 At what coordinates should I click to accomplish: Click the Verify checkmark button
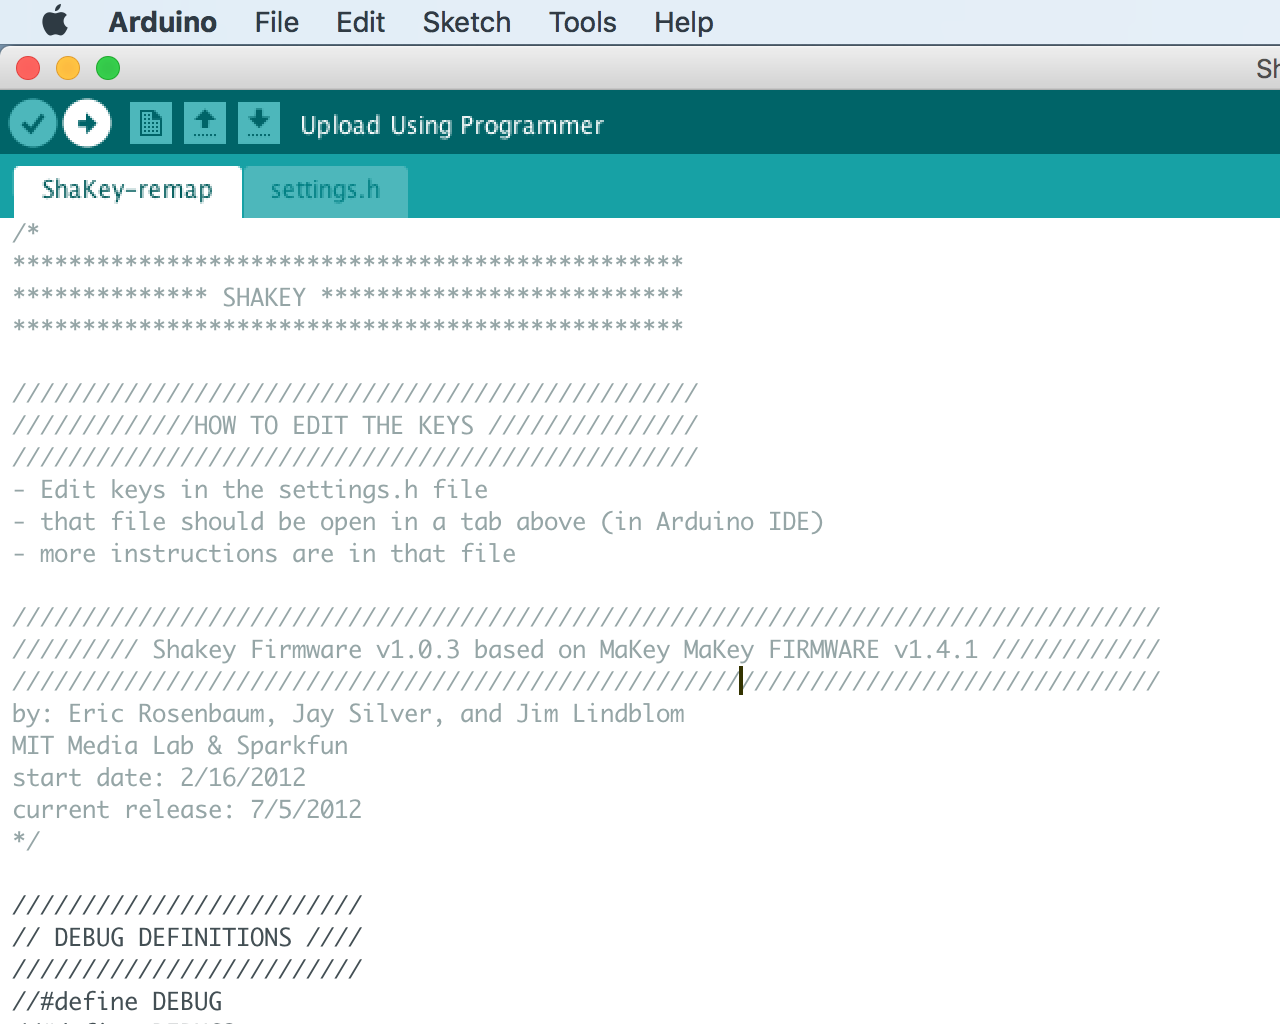[33, 124]
